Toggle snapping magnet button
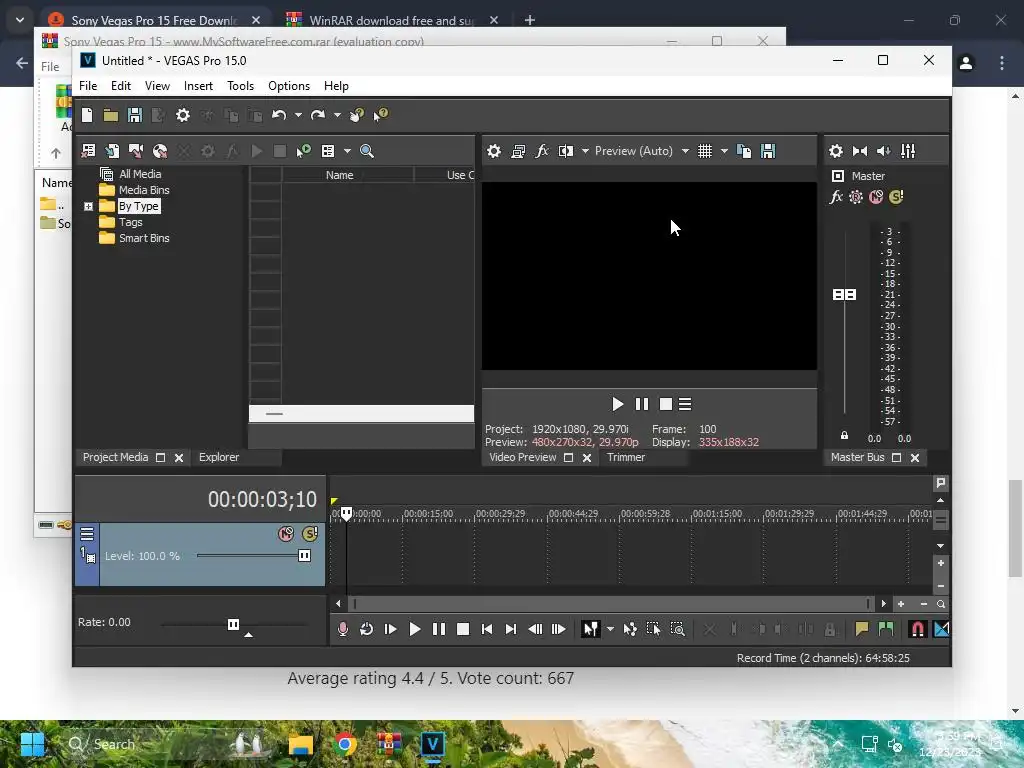Image resolution: width=1024 pixels, height=768 pixels. pyautogui.click(x=918, y=629)
